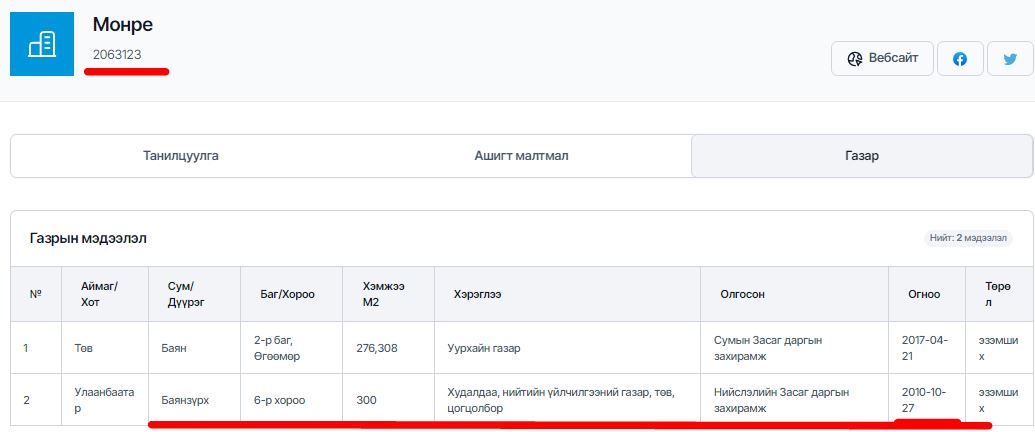Click the Газрын мэдээлэл section heading
Screen dimensions: 1035x432
pyautogui.click(x=88, y=239)
